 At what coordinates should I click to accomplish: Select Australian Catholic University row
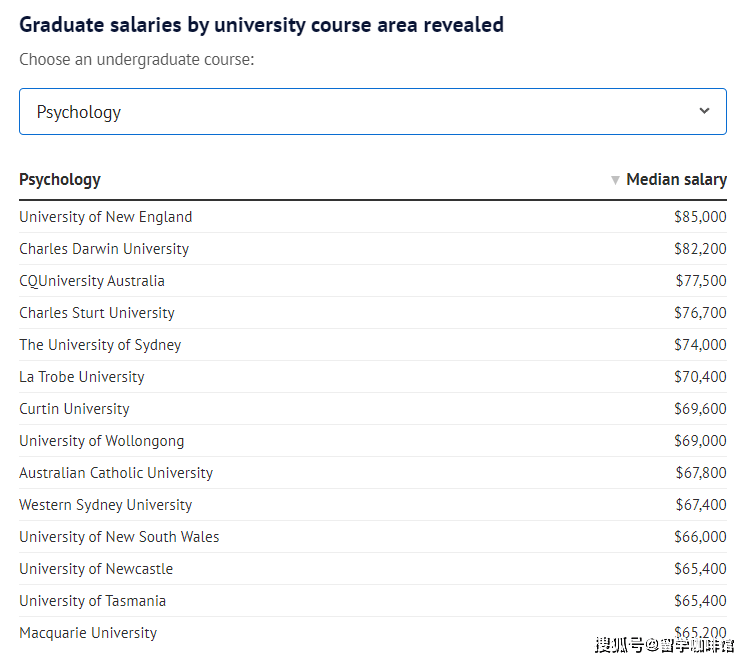pos(116,473)
